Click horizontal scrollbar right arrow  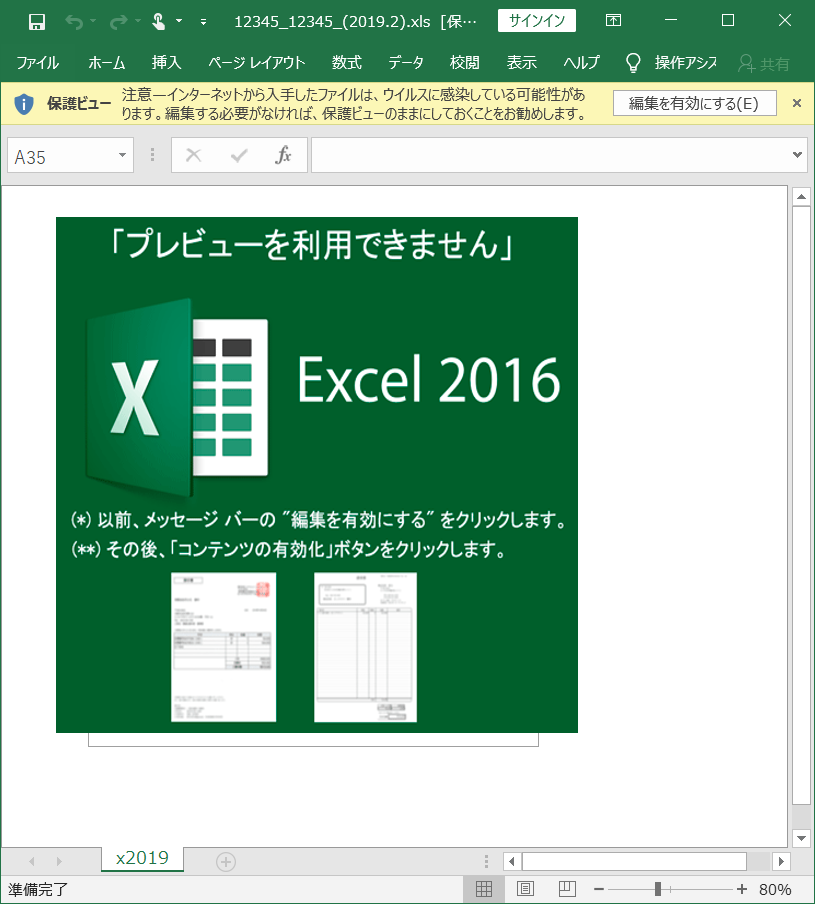[781, 861]
